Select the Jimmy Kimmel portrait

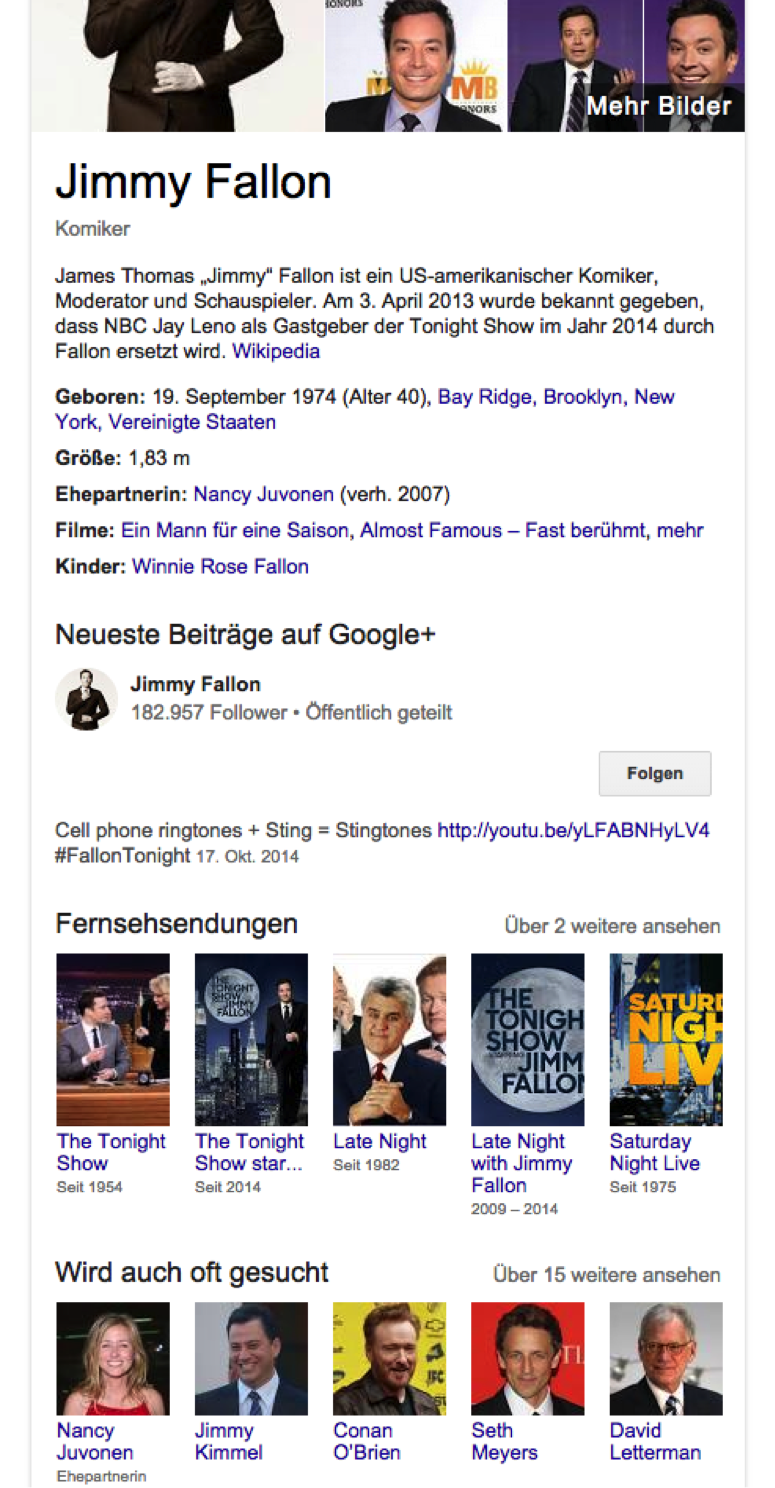tap(251, 1358)
